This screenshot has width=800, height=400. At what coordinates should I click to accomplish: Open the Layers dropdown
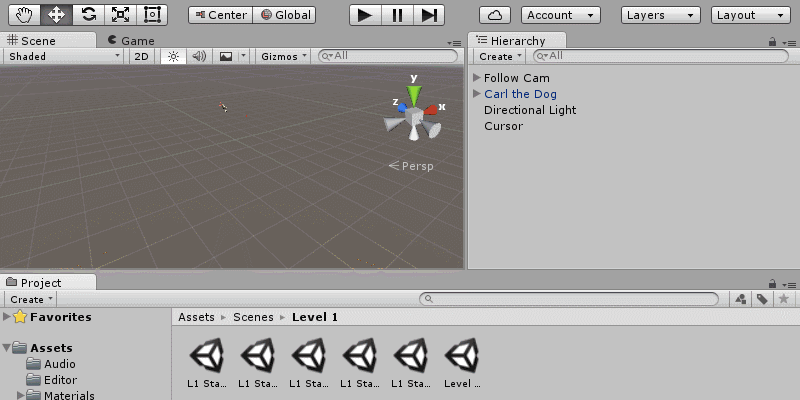click(x=661, y=15)
